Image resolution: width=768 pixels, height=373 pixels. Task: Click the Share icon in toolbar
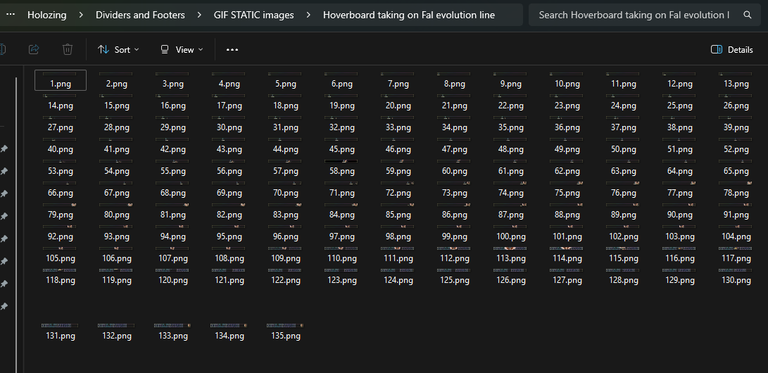[x=34, y=49]
